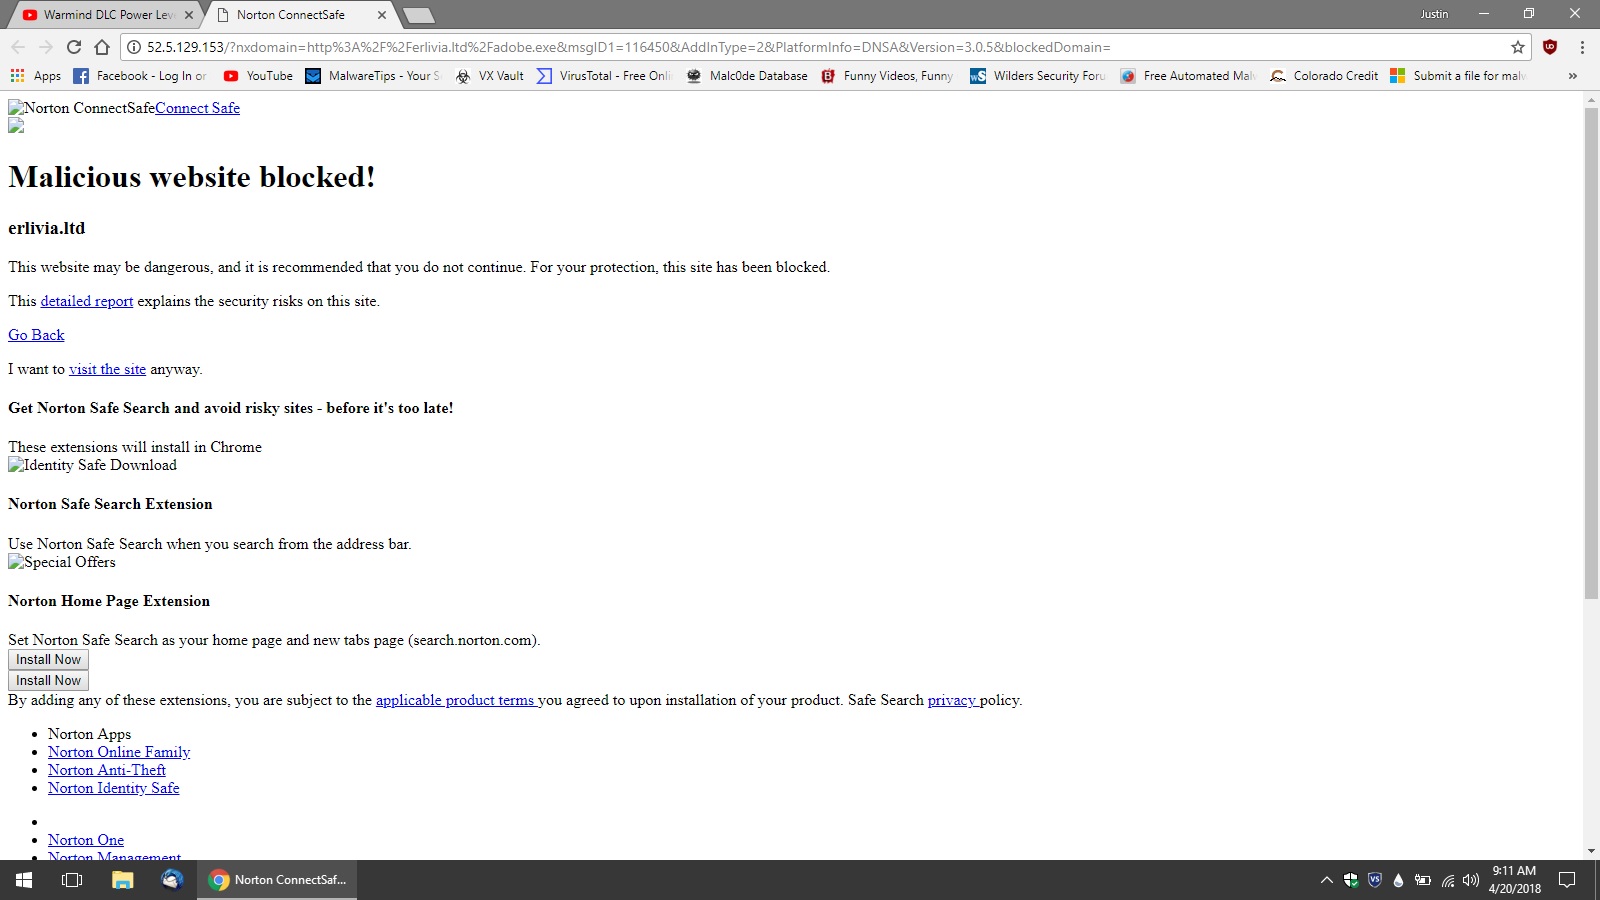Image resolution: width=1600 pixels, height=900 pixels.
Task: Open the VirusTotal bookmark
Action: point(604,76)
